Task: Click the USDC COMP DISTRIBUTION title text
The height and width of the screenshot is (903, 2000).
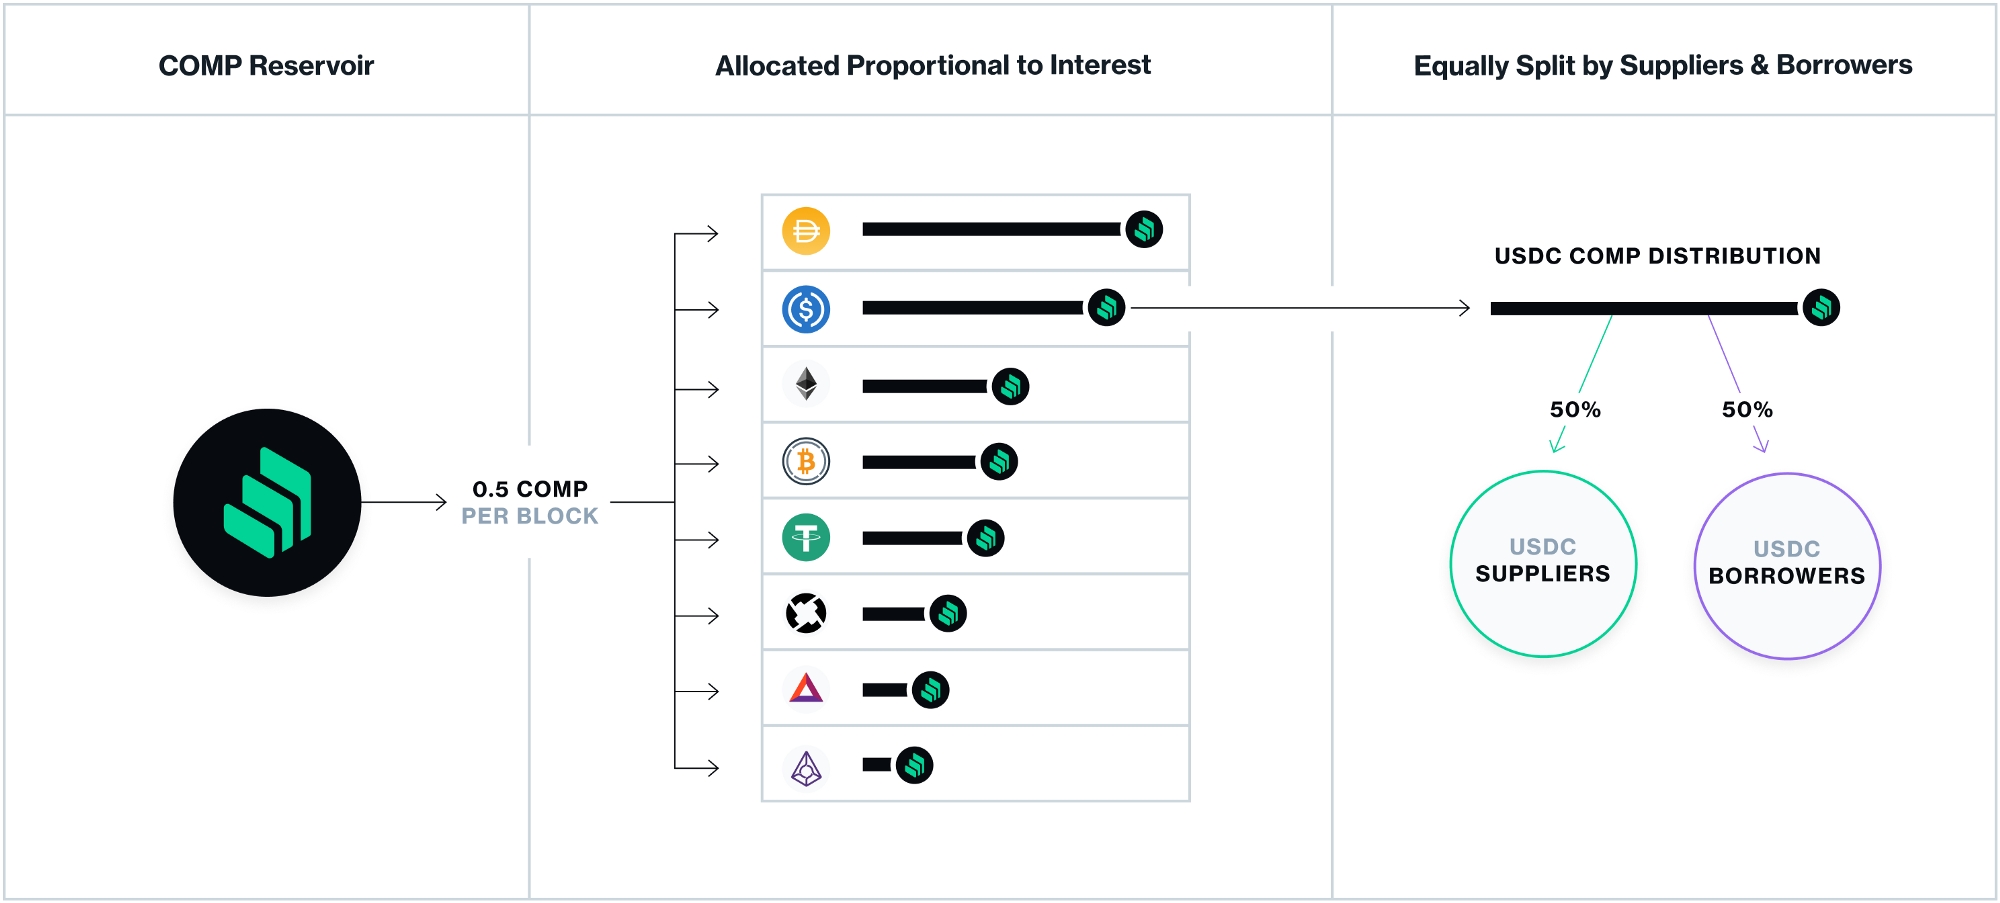Action: tap(1657, 256)
